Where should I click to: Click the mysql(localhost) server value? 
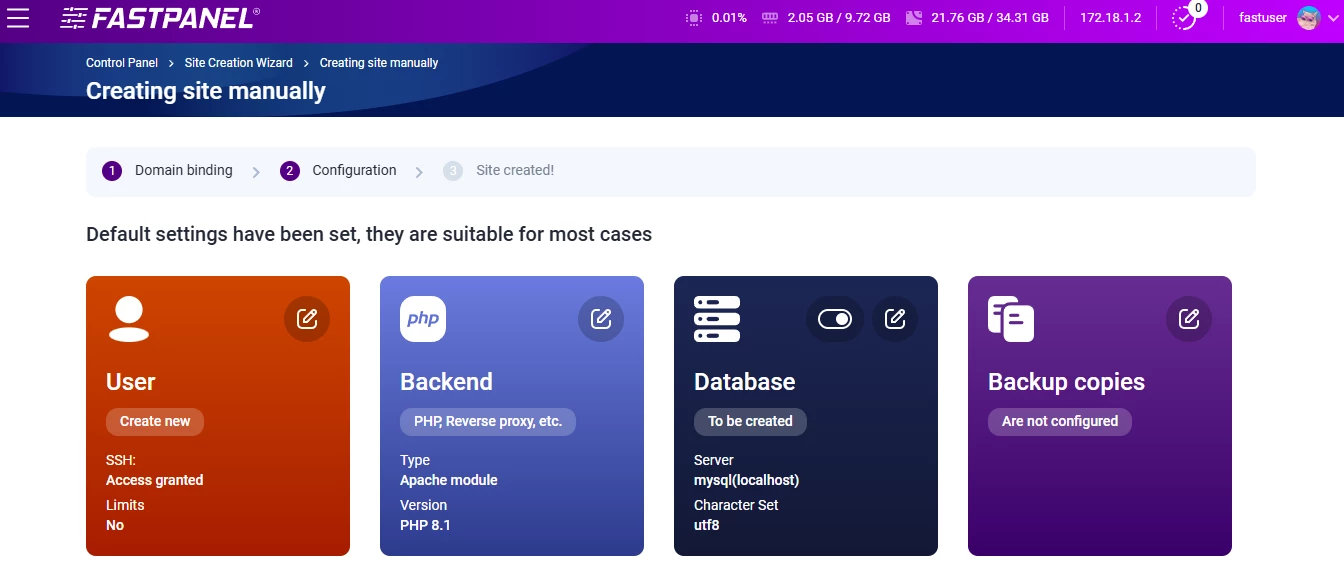click(747, 480)
